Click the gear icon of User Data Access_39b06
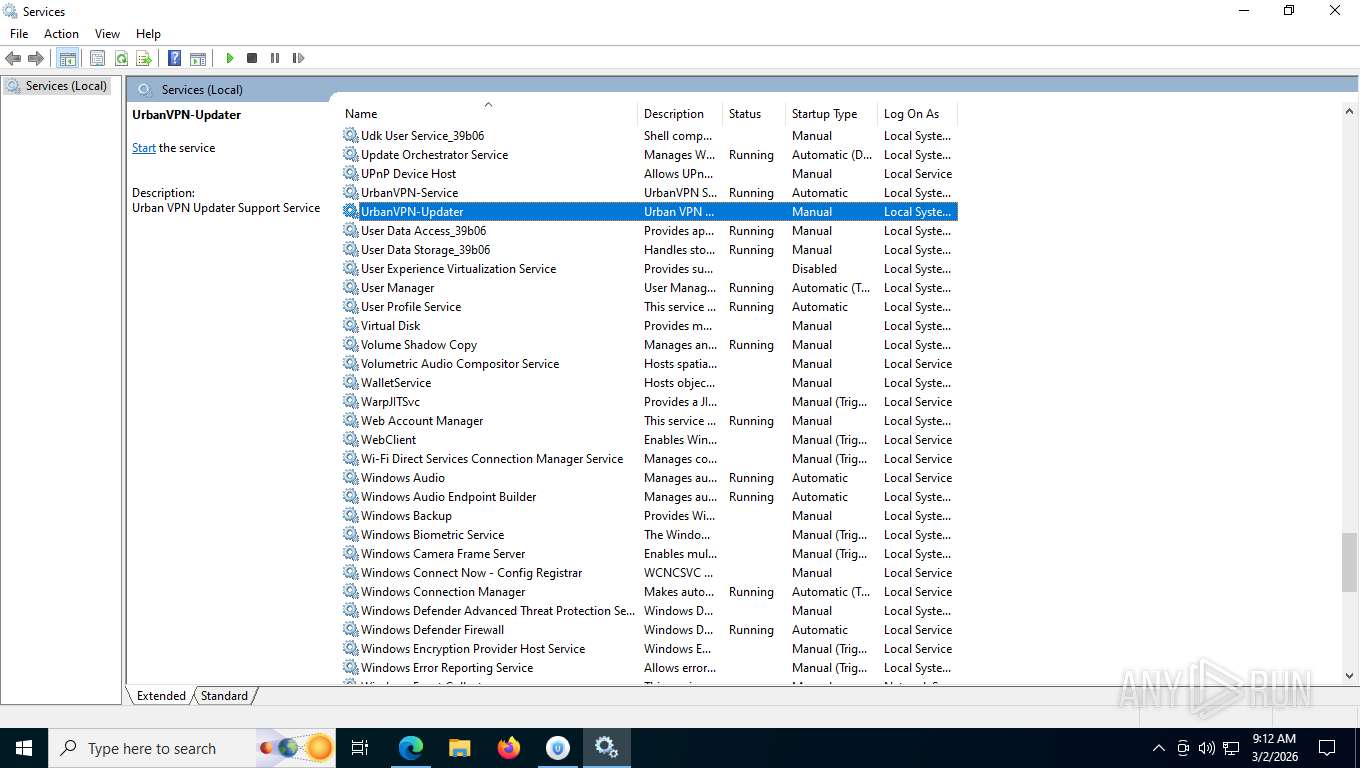This screenshot has width=1360, height=768. (x=350, y=231)
